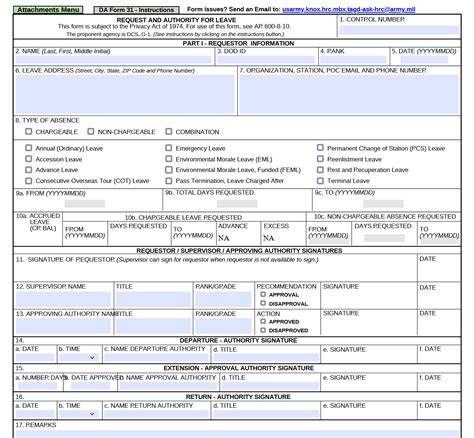Viewport: 474px width, 438px height.
Task: Click the Name (Last, First, Middle Initial) field
Action: 113,60
